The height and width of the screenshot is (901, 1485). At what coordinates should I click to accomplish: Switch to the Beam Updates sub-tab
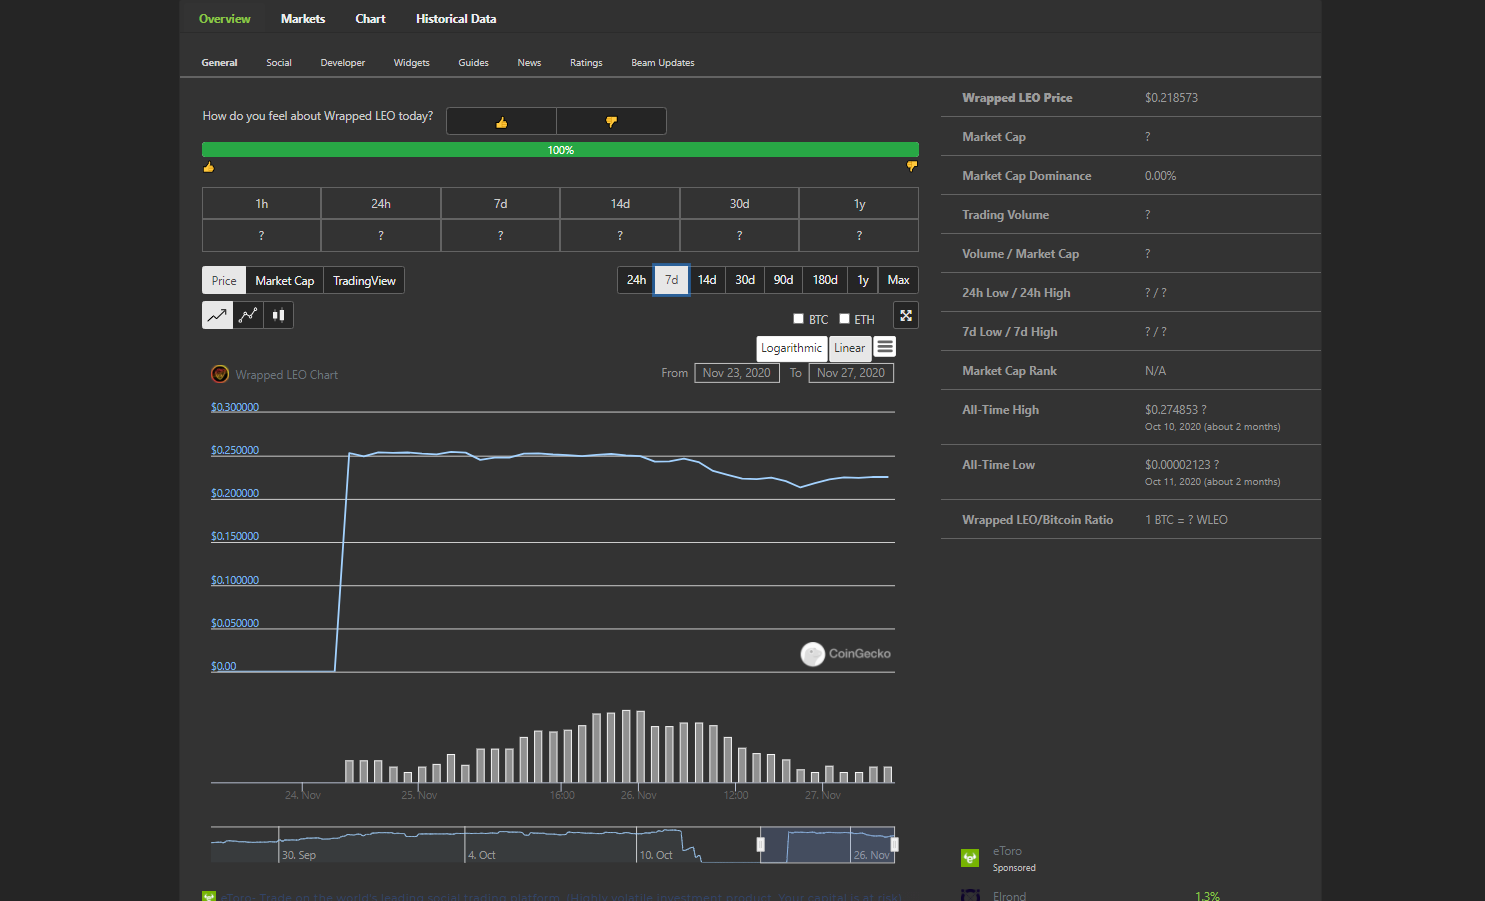[x=663, y=63]
